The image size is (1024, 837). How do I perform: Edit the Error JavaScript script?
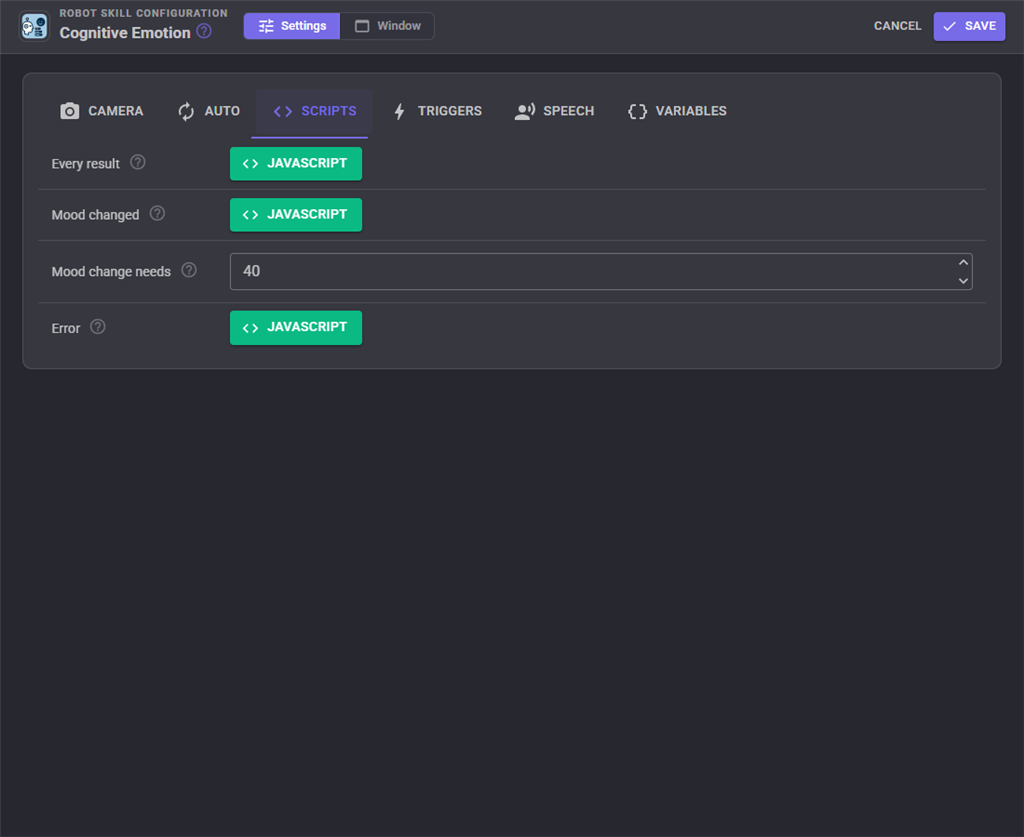tap(296, 328)
